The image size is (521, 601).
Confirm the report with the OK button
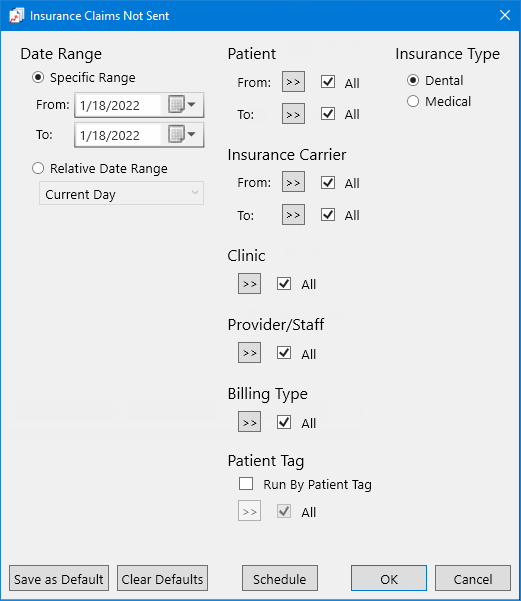[389, 578]
